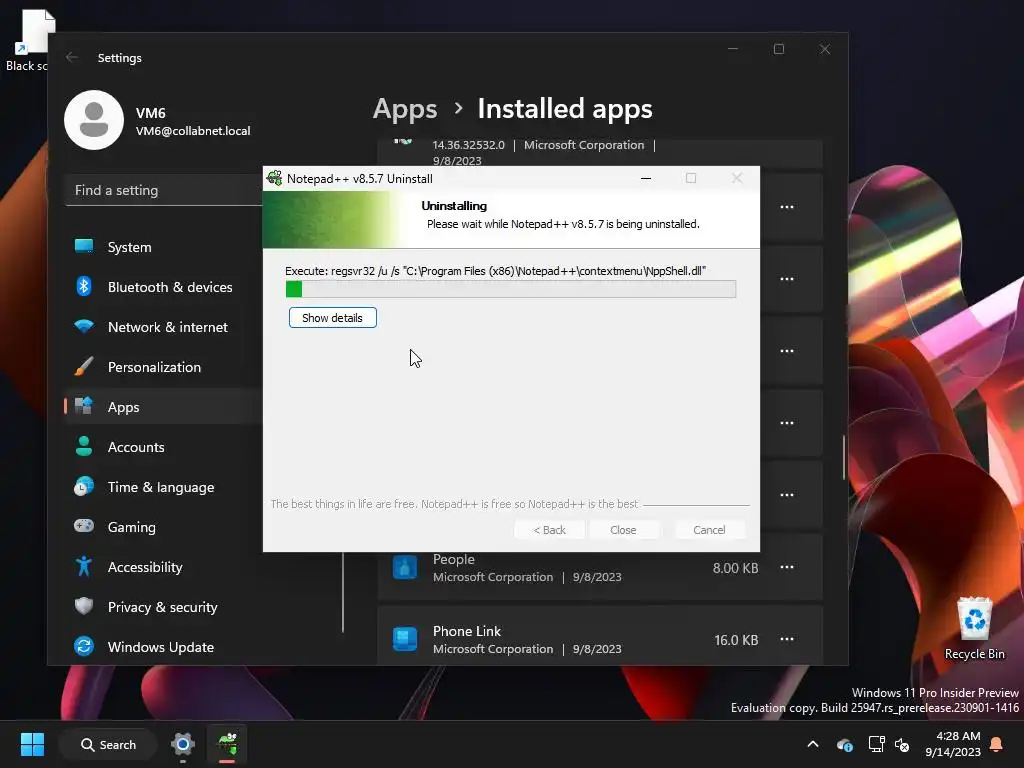Open Personalization settings
Viewport: 1024px width, 768px height.
[x=163, y=367]
